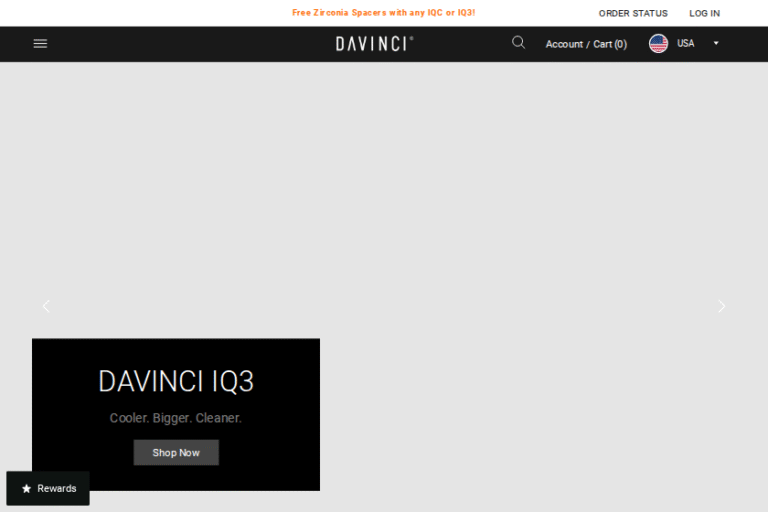768x512 pixels.
Task: Open the Account link
Action: (x=564, y=44)
